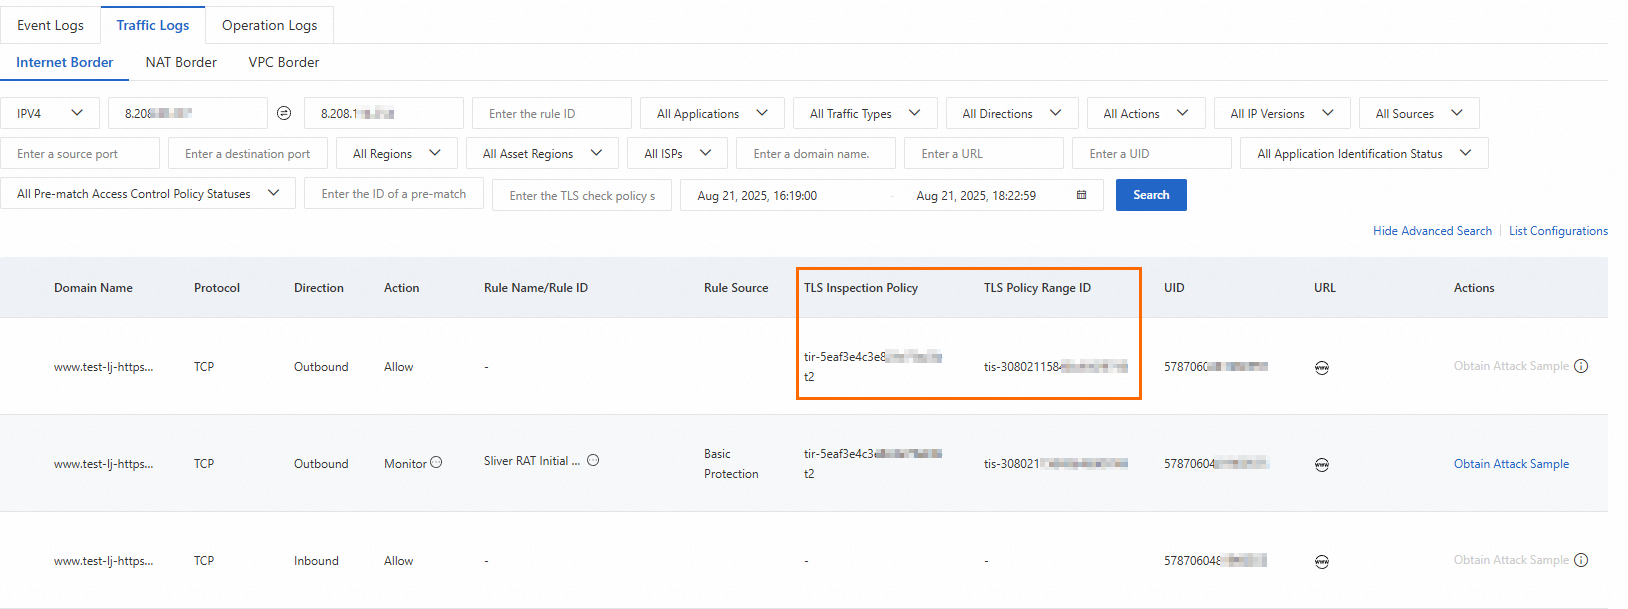Click domain name in the Inbound row
This screenshot has width=1628, height=609.
click(104, 561)
